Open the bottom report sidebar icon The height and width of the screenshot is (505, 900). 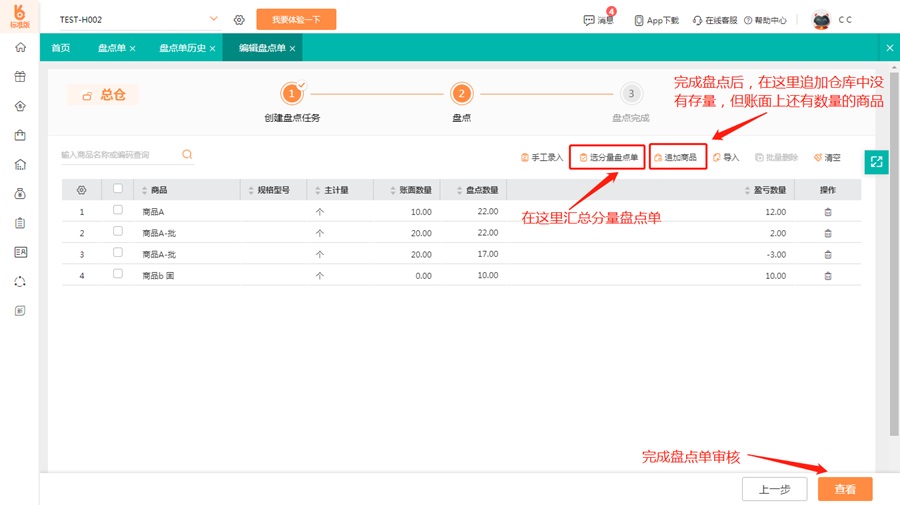click(x=20, y=310)
